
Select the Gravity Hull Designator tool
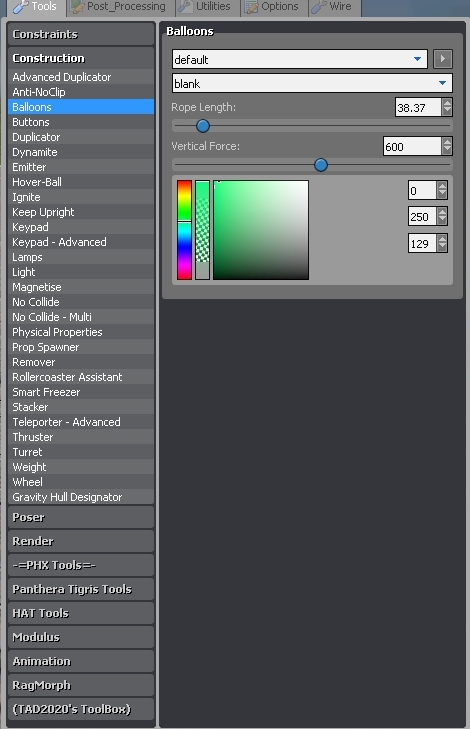click(x=81, y=497)
